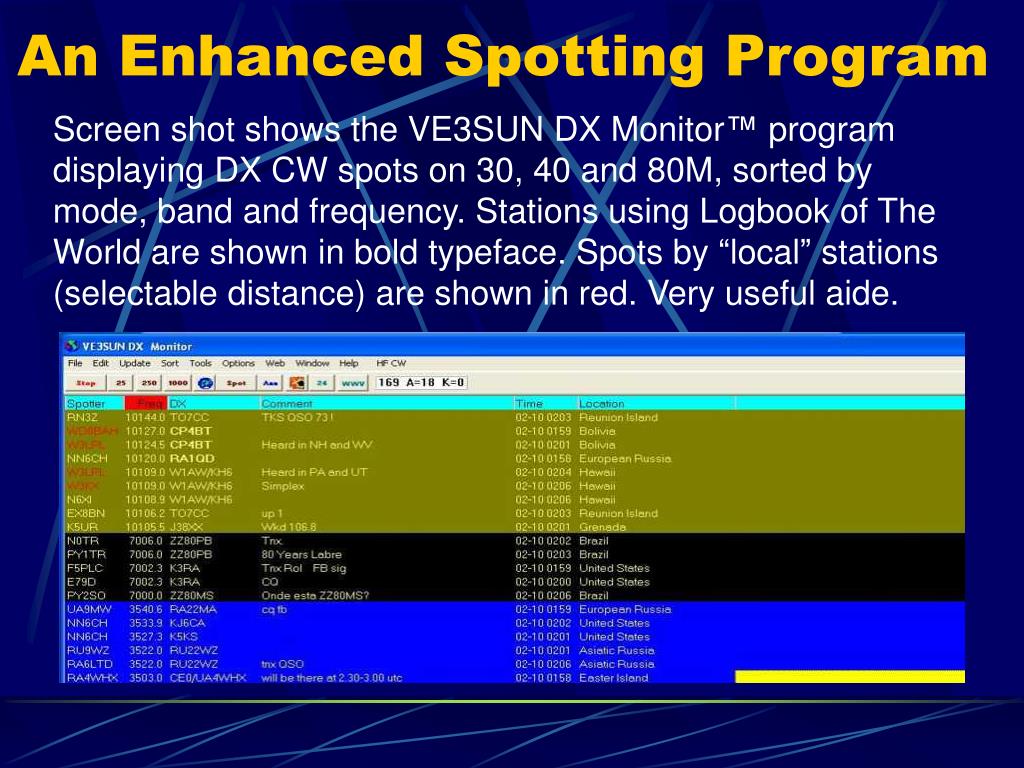
Task: Click time 02-10 0203 for RN3Z
Action: click(x=543, y=417)
